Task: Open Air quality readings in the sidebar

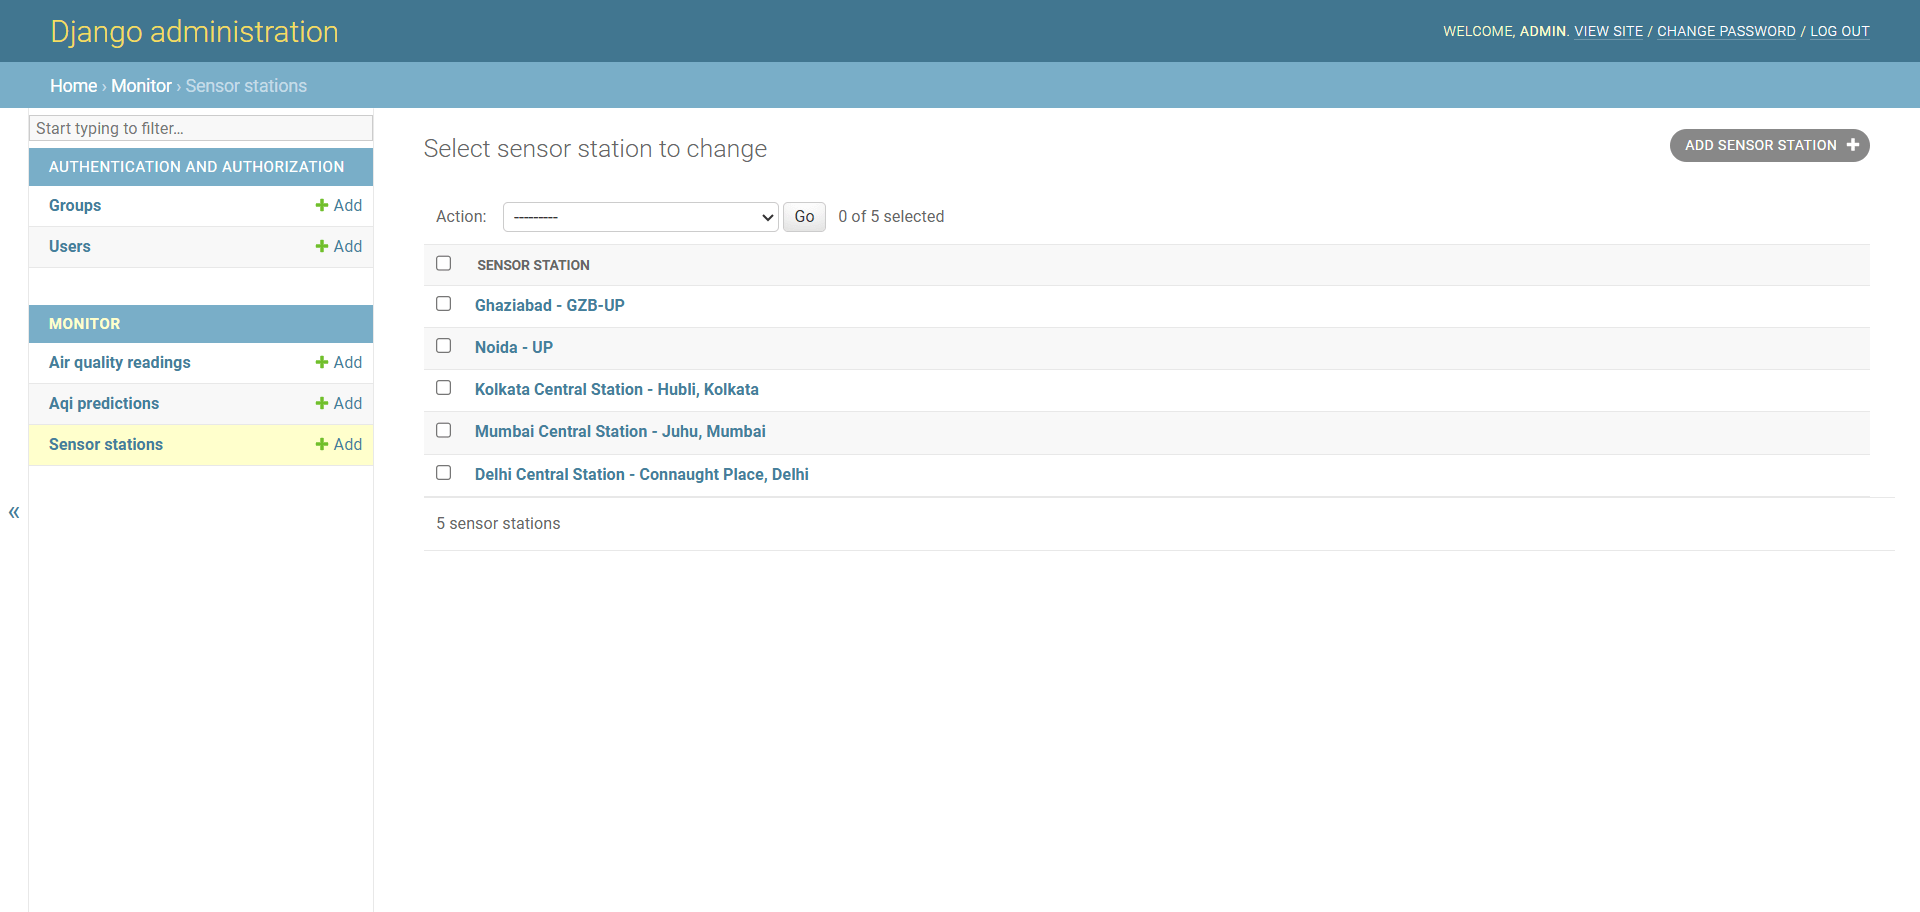Action: pos(119,362)
